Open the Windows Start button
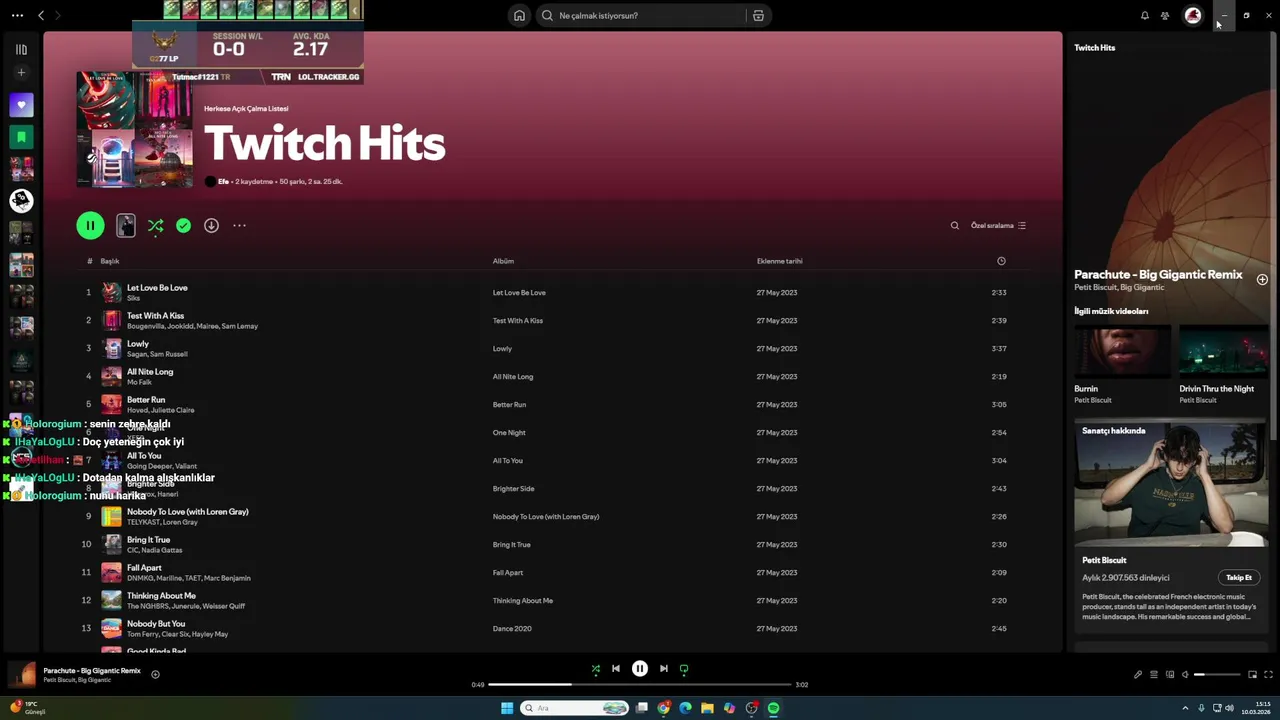 507,708
